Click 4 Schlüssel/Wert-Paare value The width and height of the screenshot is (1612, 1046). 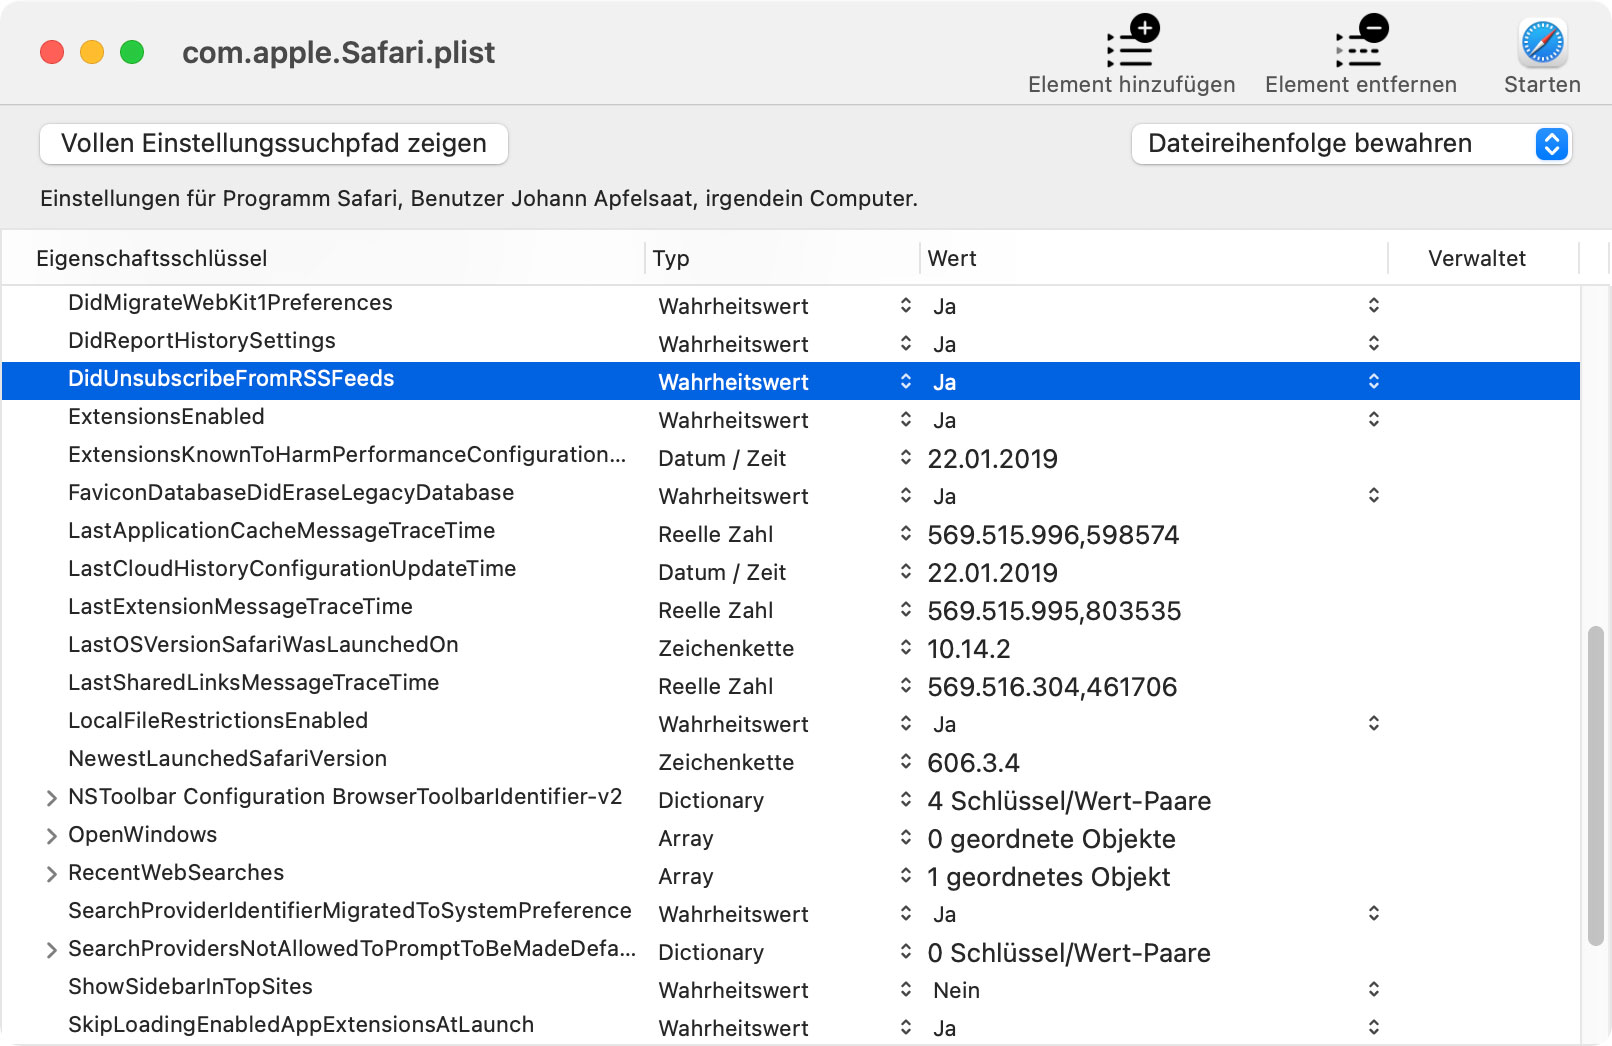(1069, 801)
